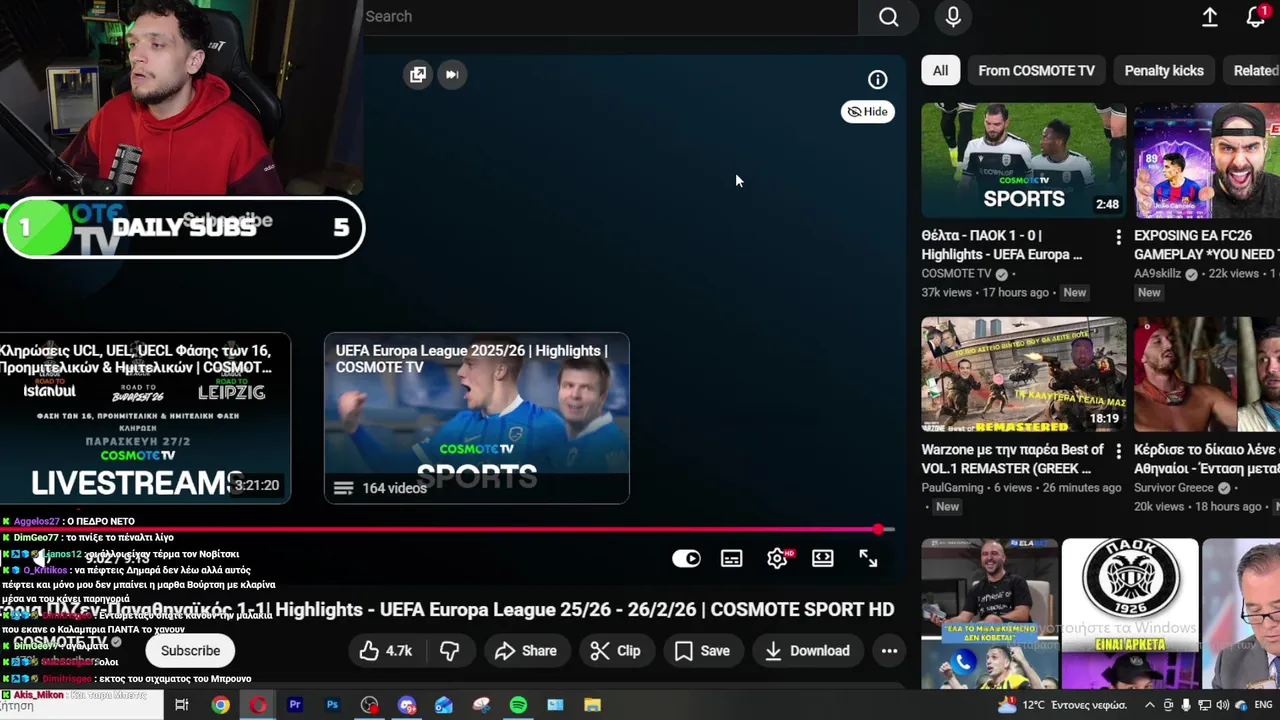Click the system tray microphone icon
The height and width of the screenshot is (720, 1280).
coord(1186,705)
